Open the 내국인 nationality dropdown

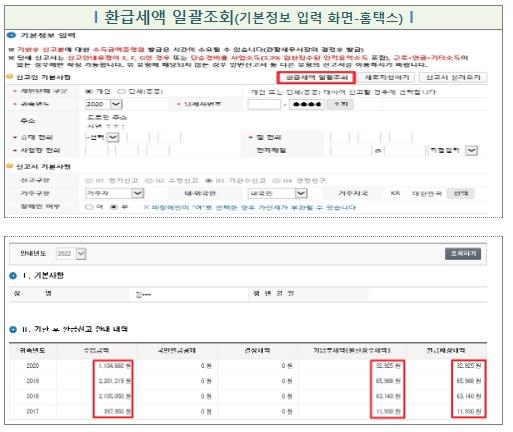301,193
